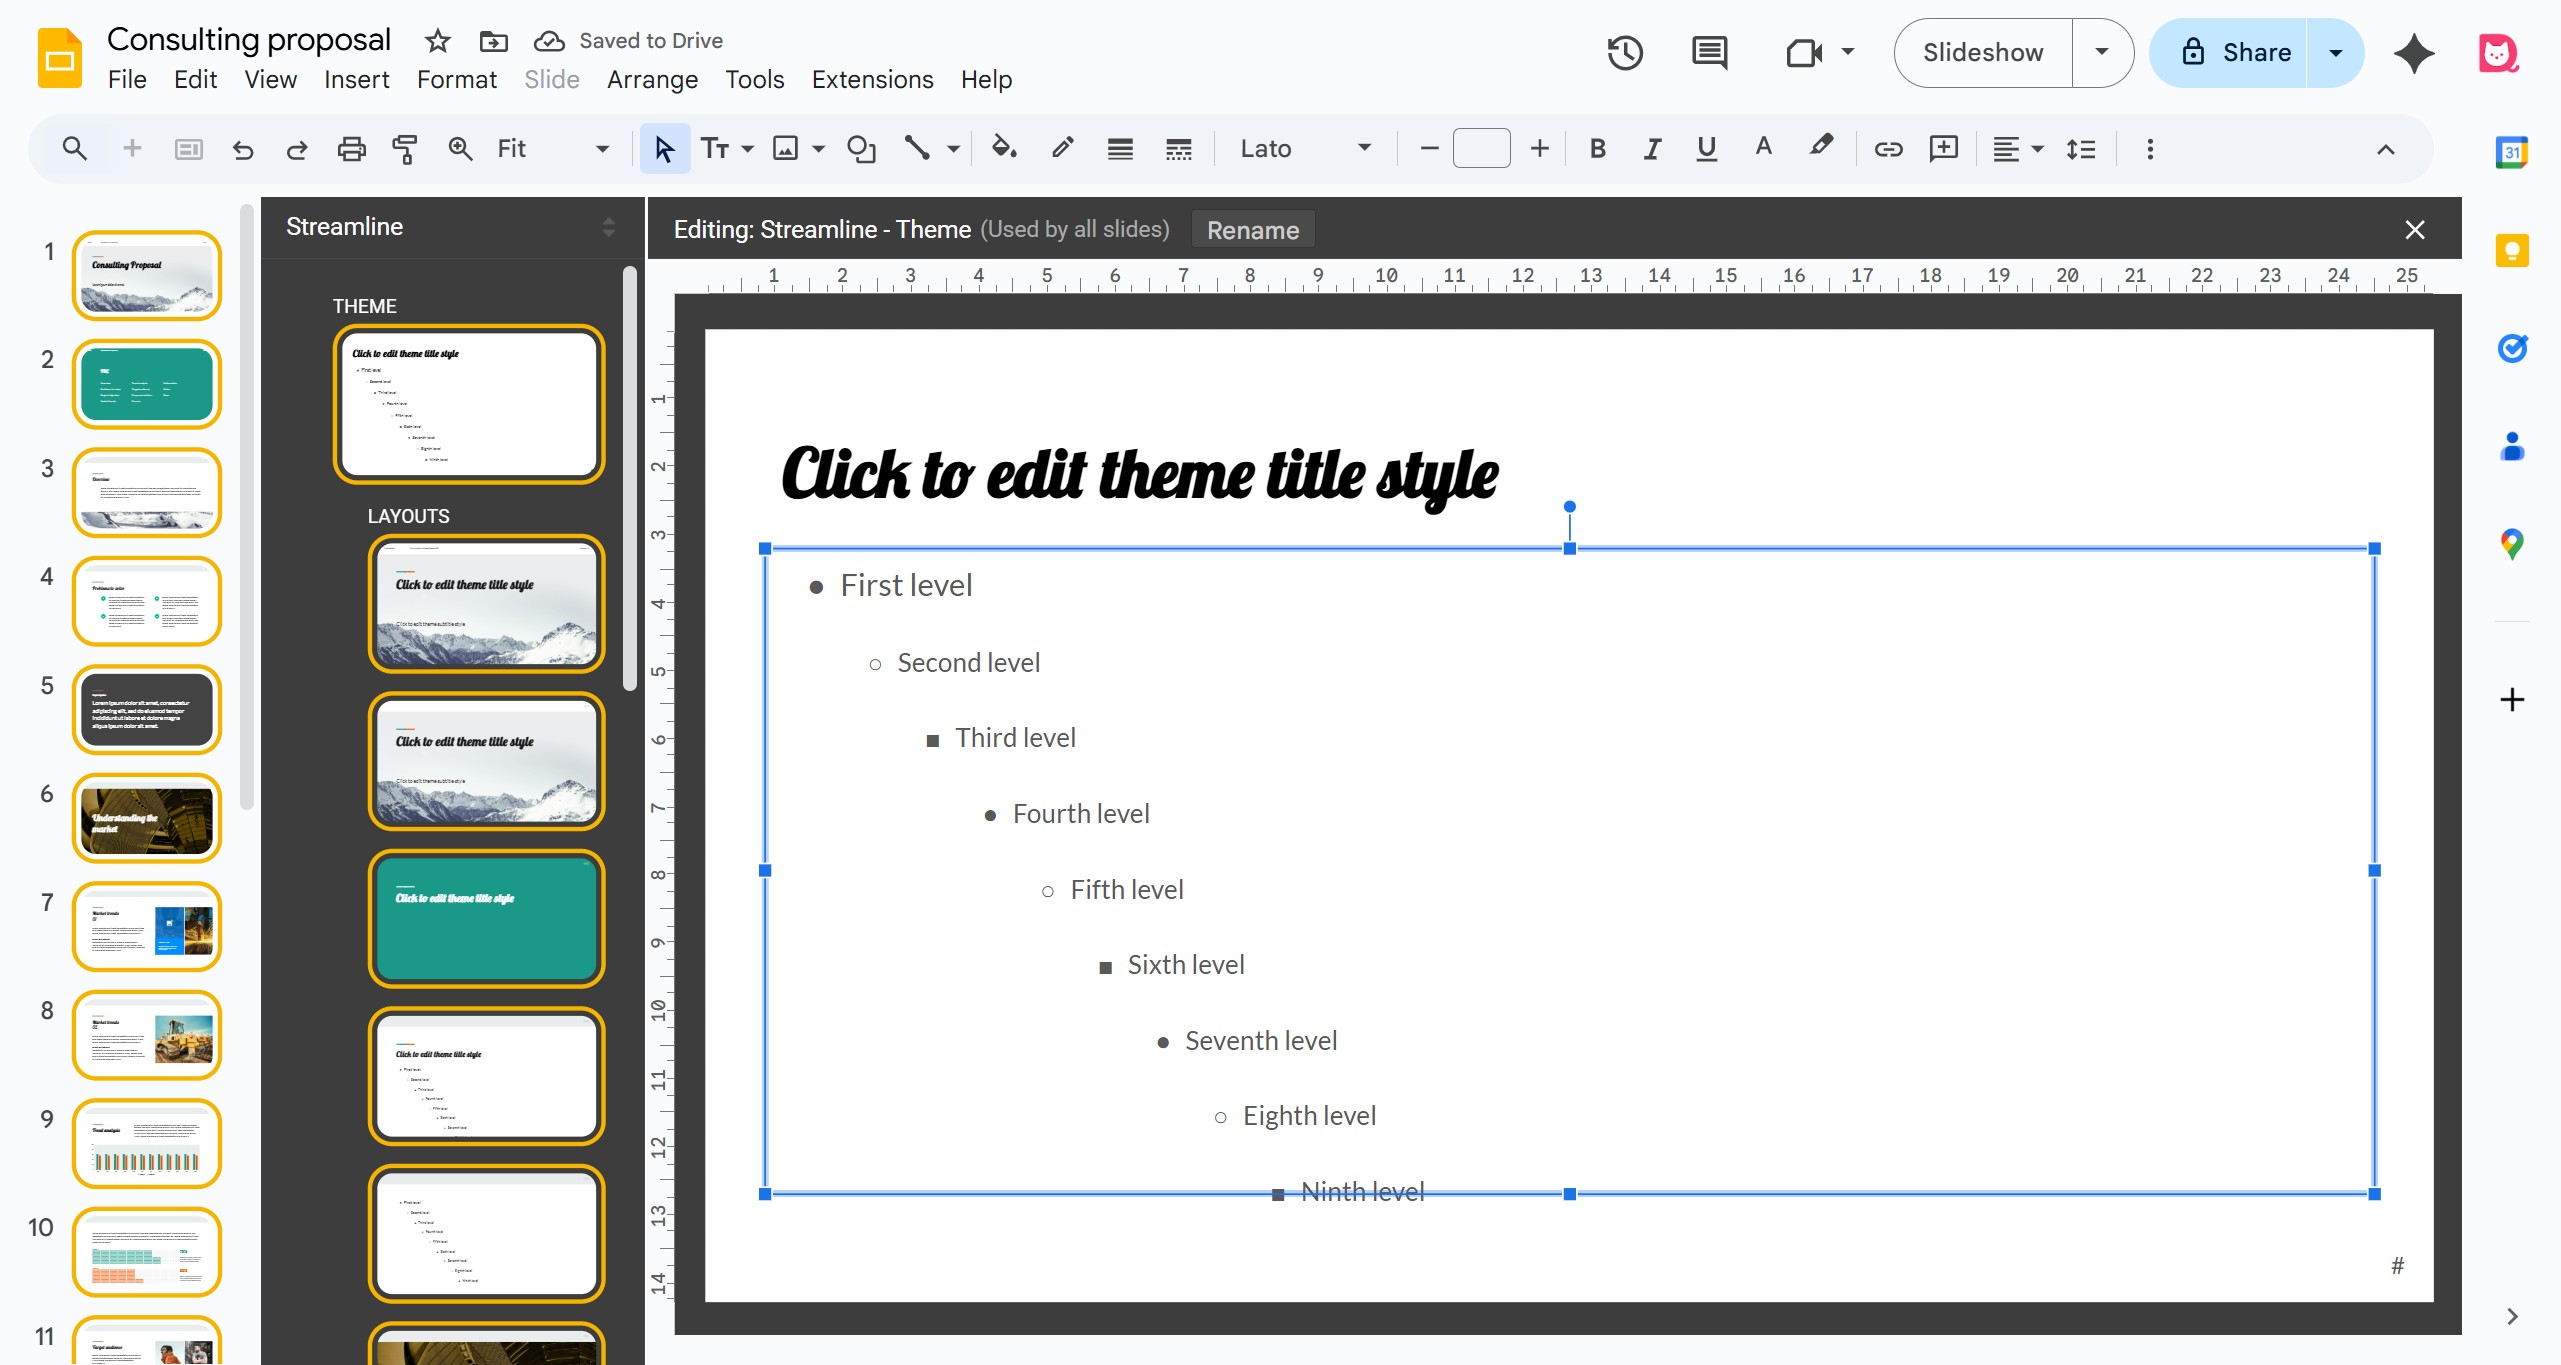Viewport: 2561px width, 1365px height.
Task: Select the line tool icon
Action: pos(917,149)
